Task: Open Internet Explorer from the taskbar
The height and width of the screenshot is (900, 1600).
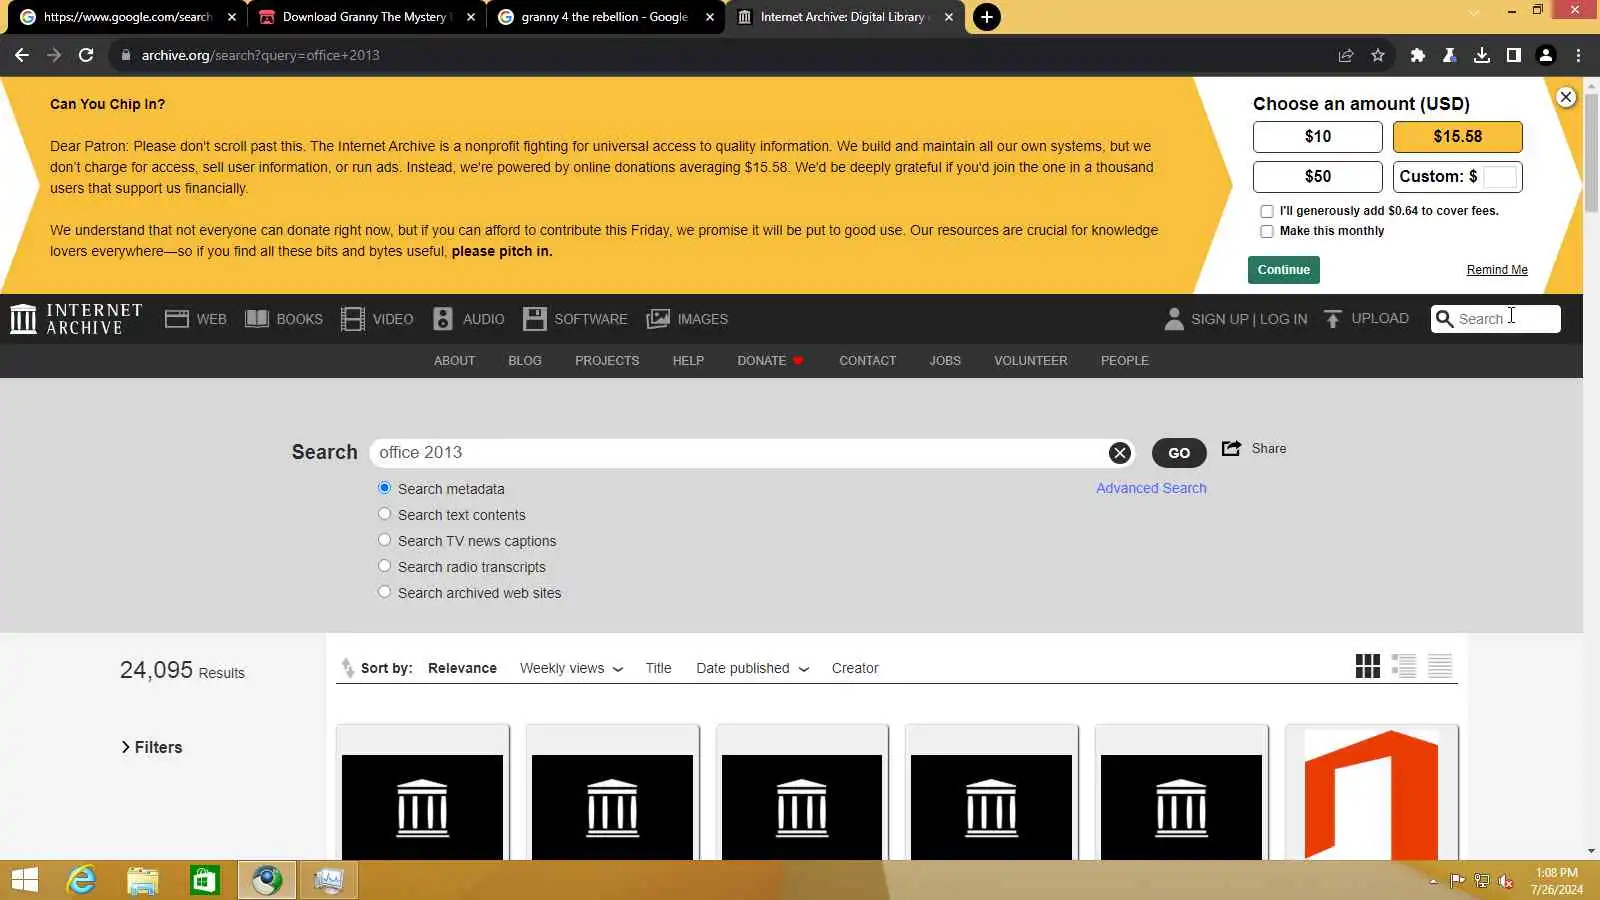Action: pos(81,880)
